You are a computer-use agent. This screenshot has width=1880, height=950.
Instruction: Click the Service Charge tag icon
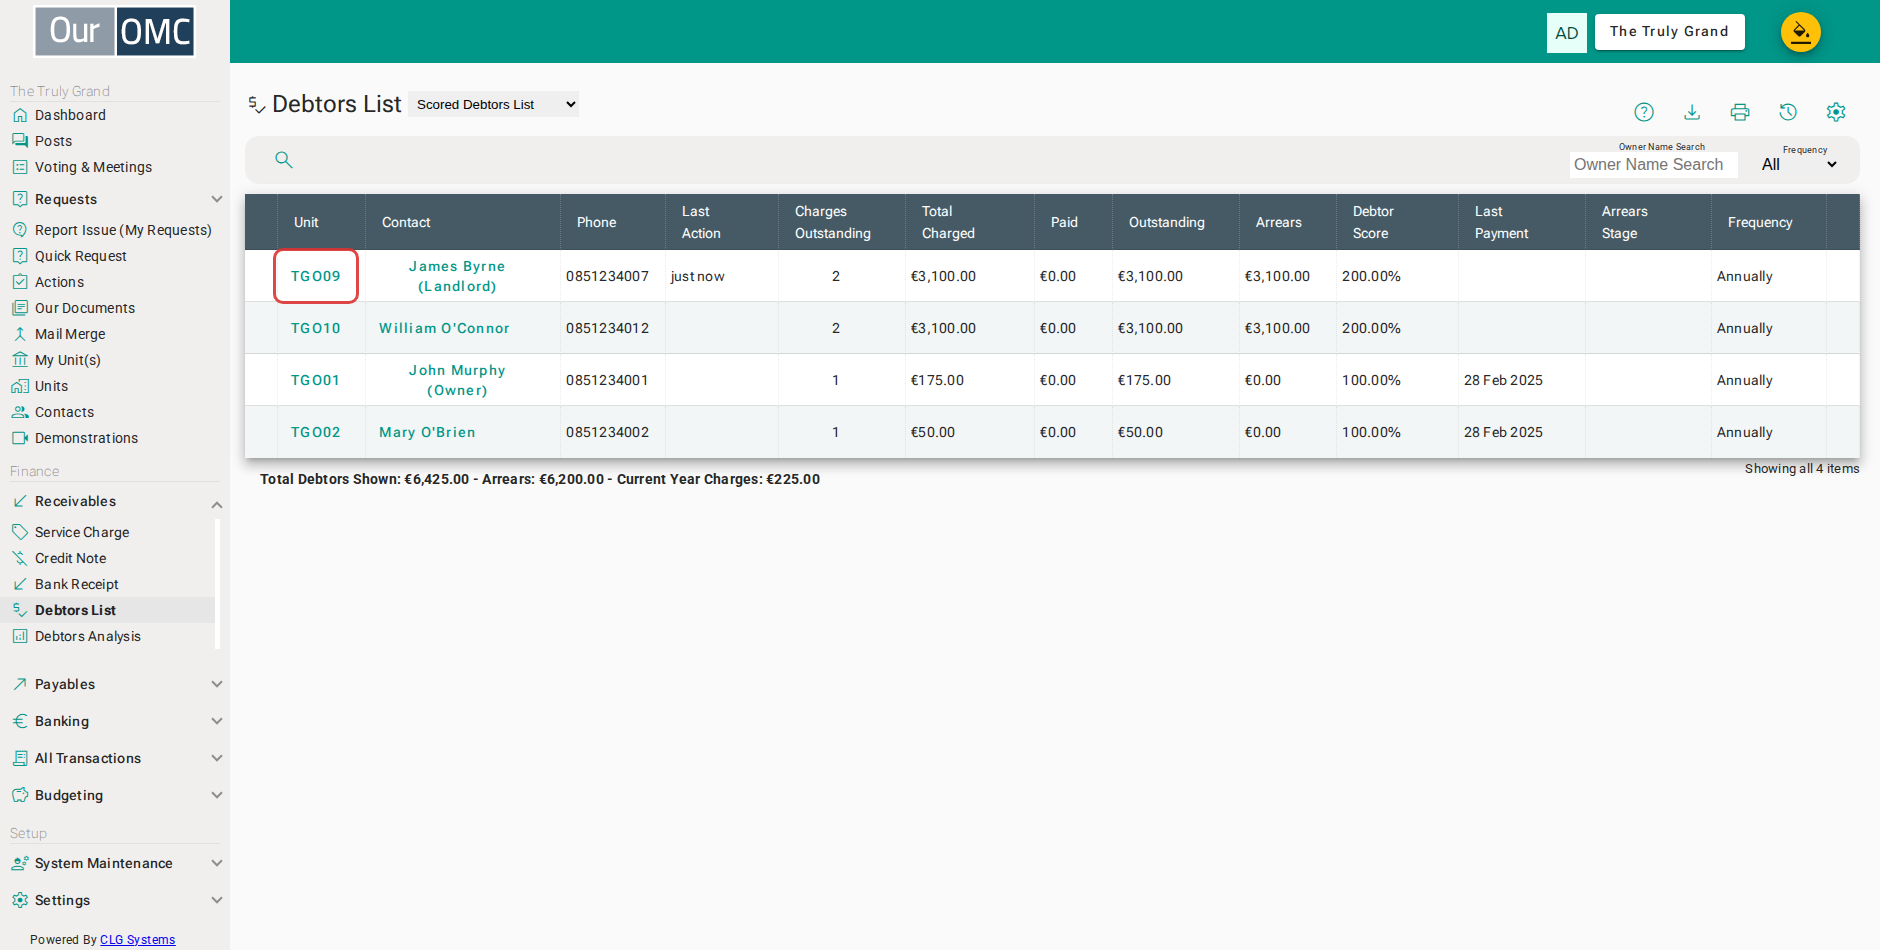20,532
